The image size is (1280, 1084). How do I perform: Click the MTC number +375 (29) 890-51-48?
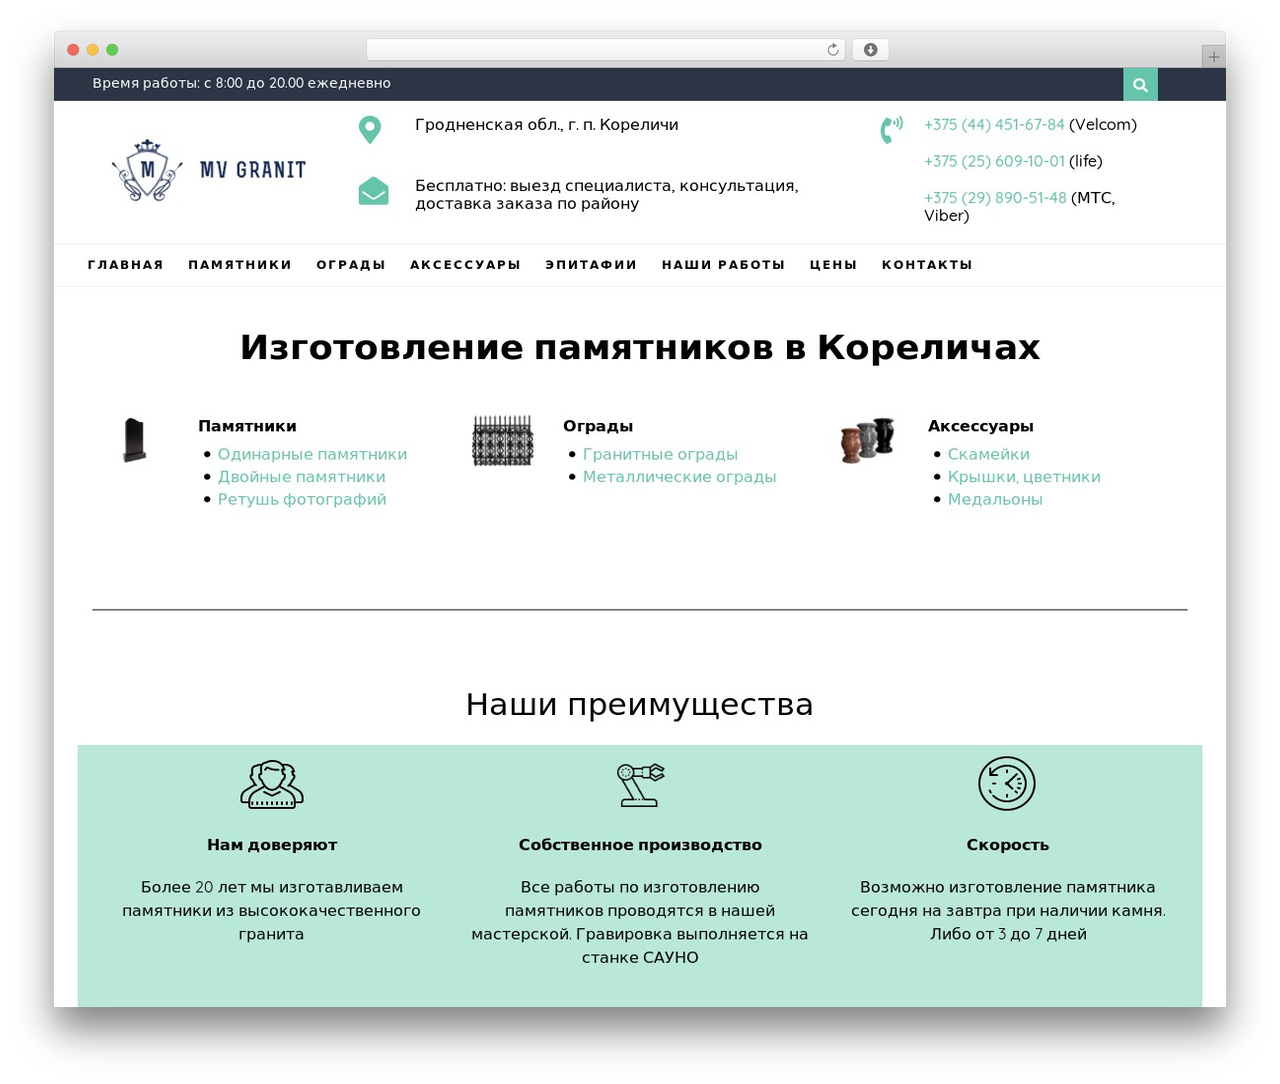(995, 198)
